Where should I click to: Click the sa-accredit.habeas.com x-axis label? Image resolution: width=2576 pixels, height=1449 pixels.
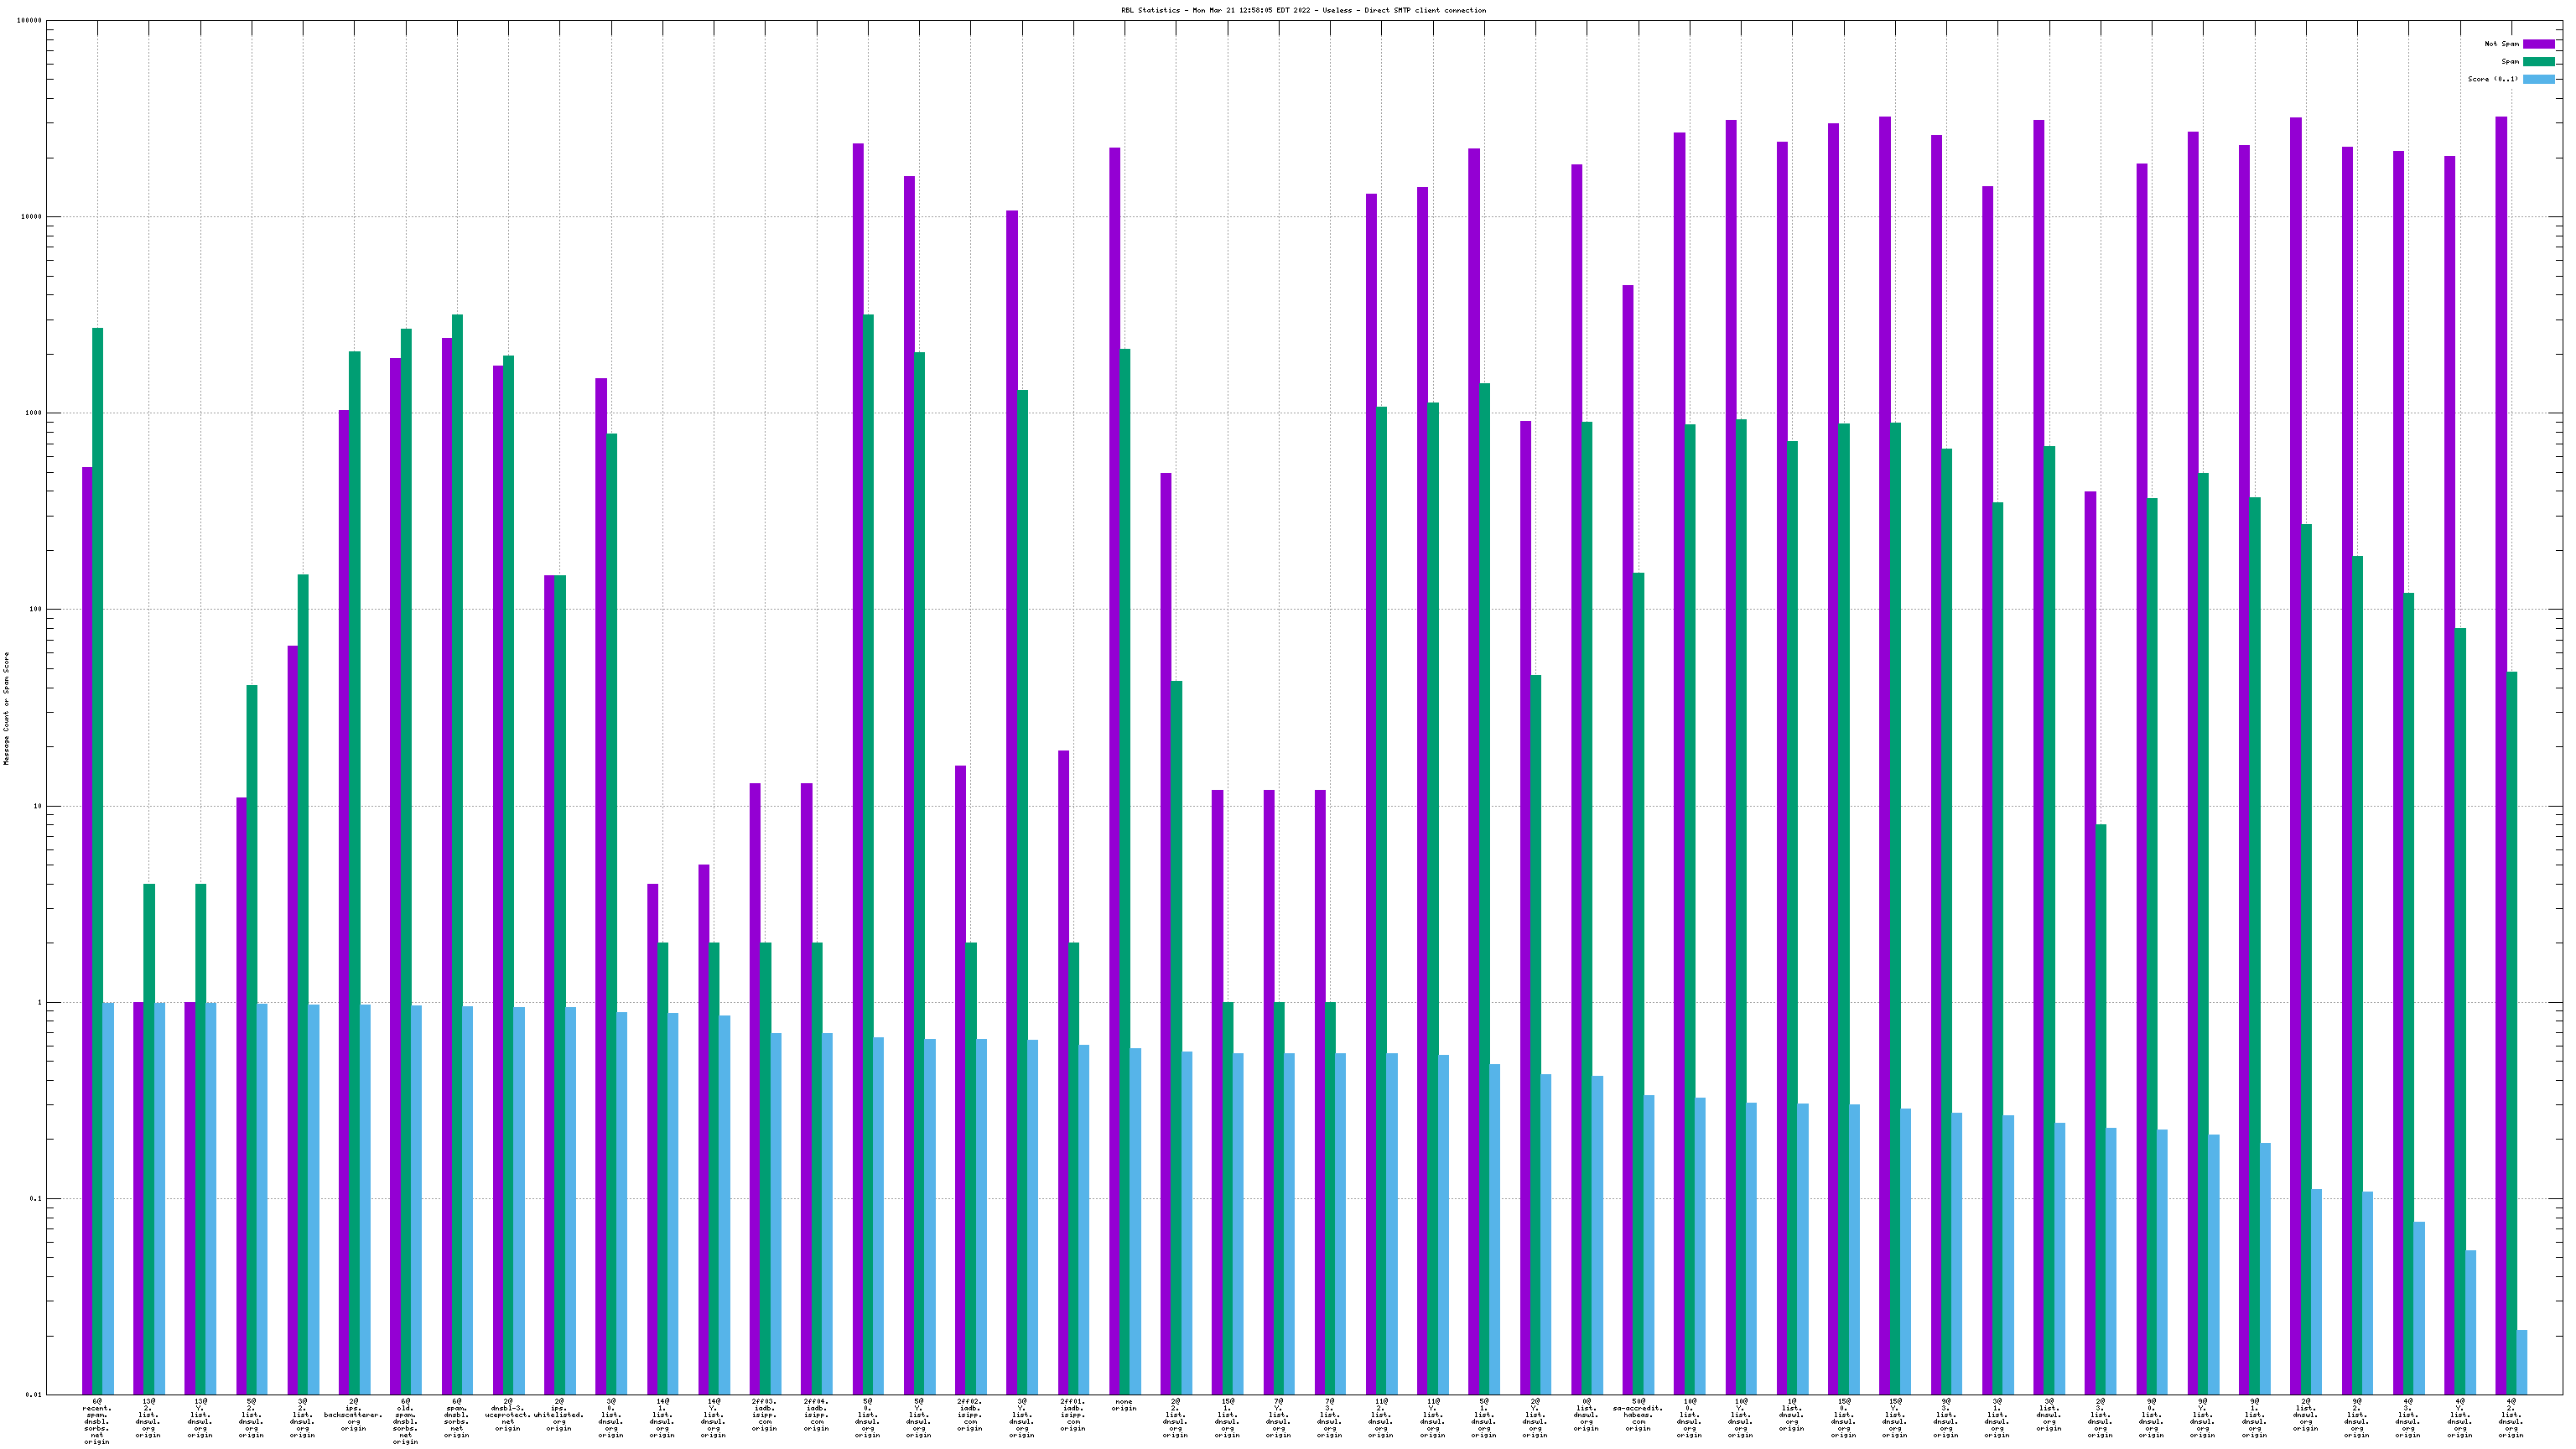point(1637,1415)
